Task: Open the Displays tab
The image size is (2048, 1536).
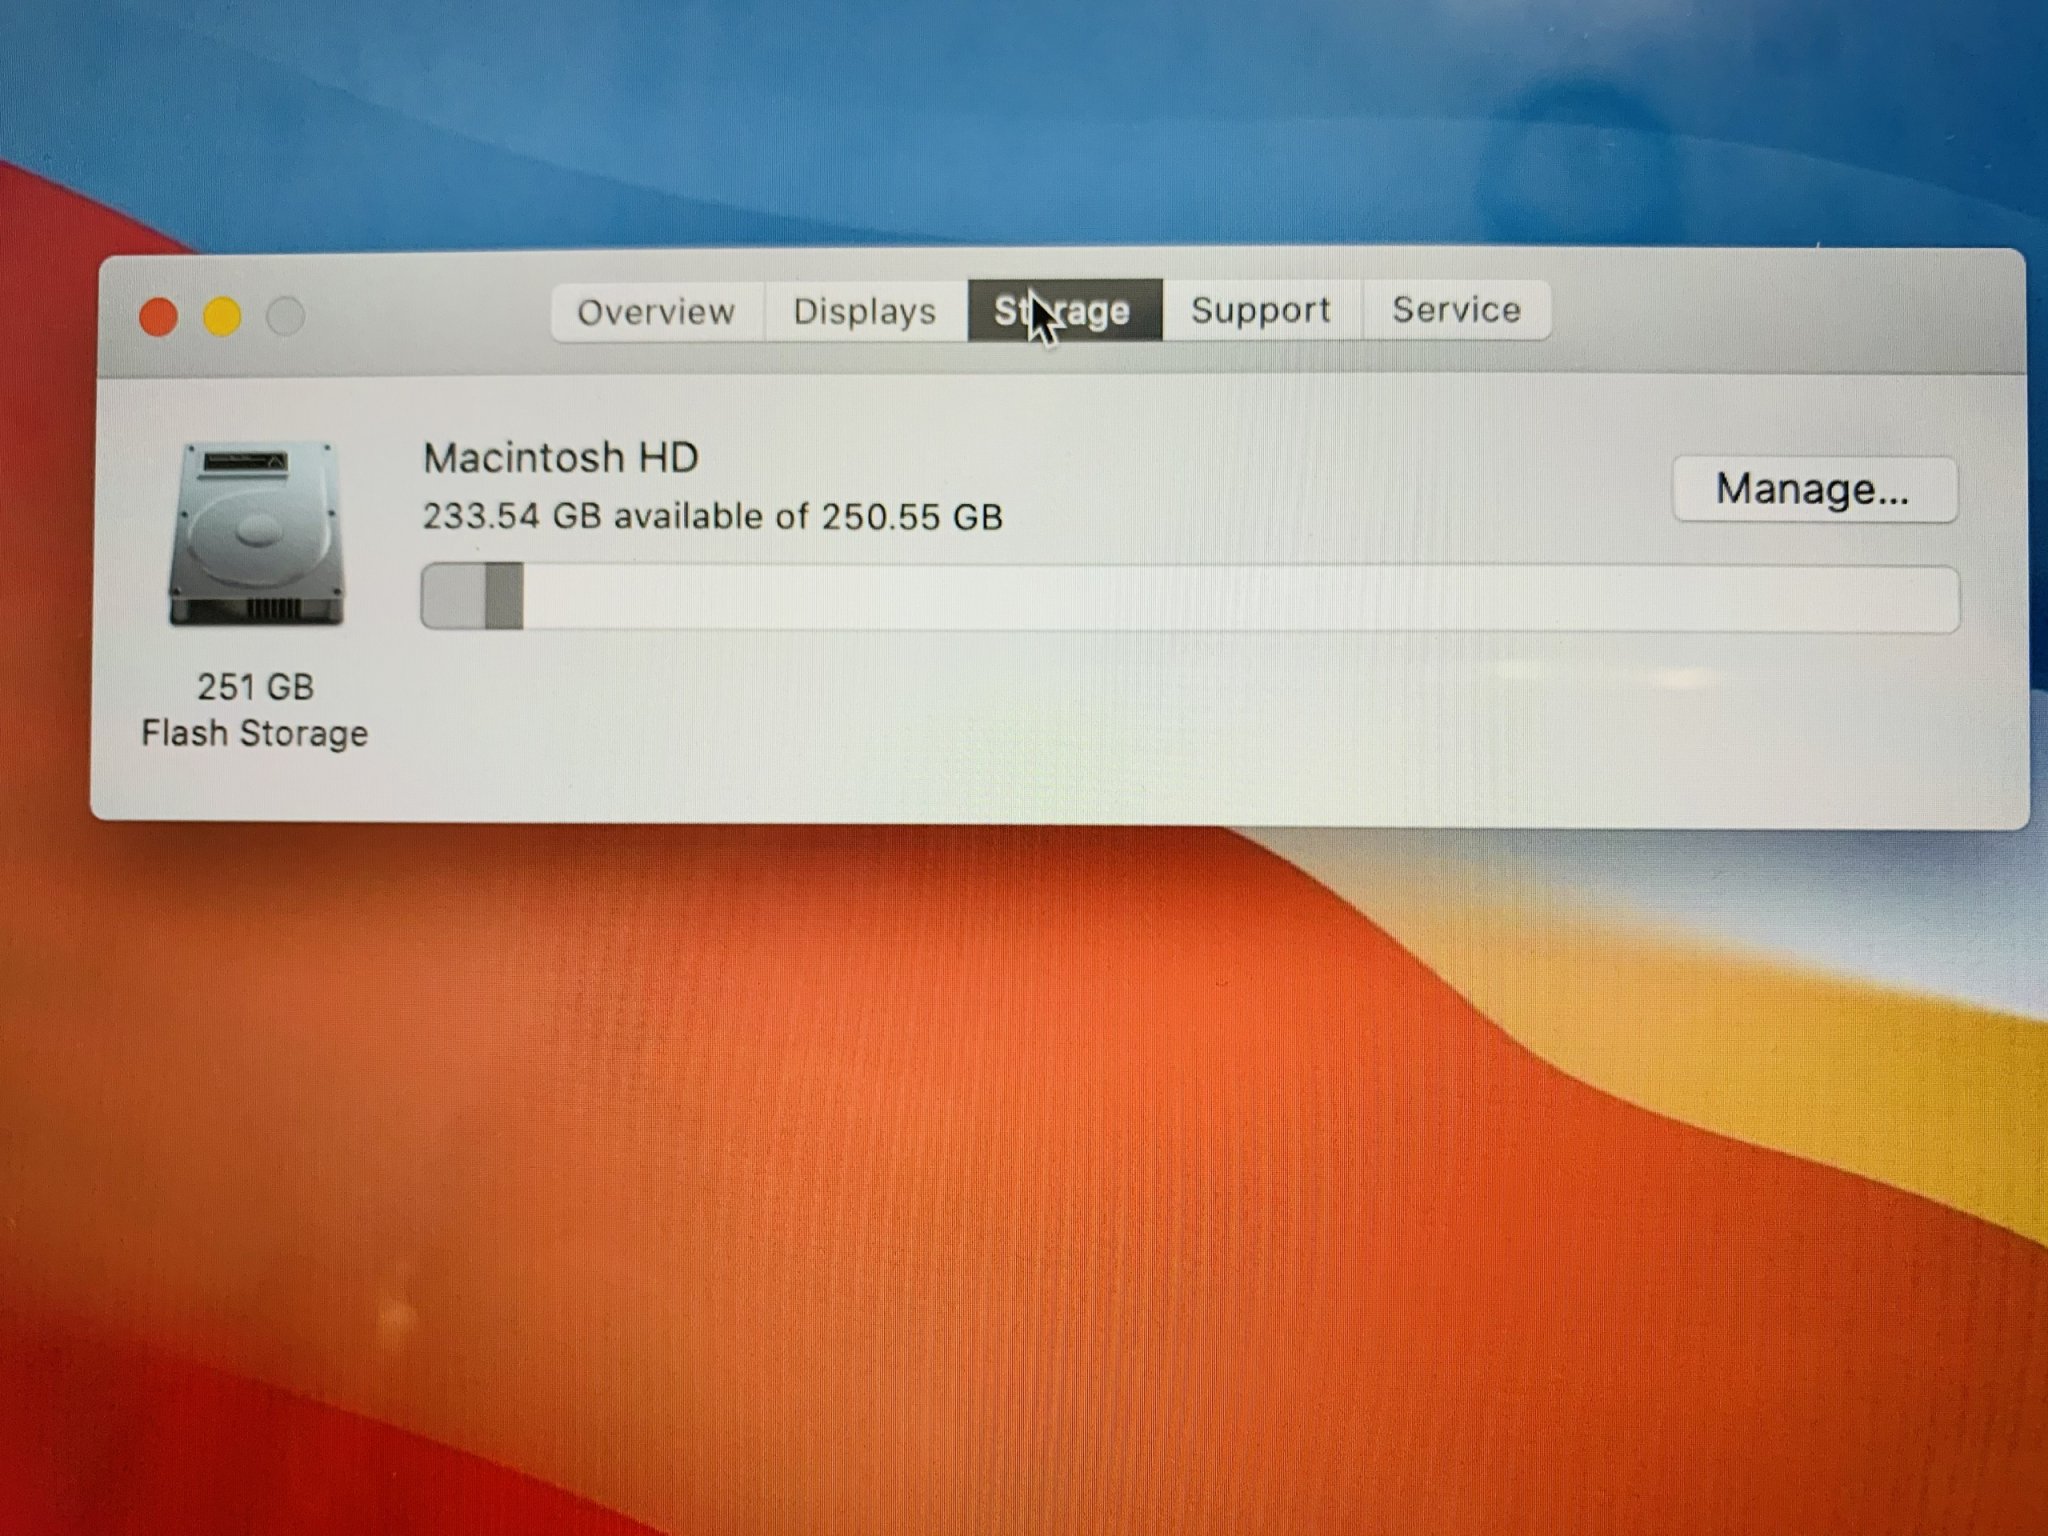Action: click(x=864, y=311)
